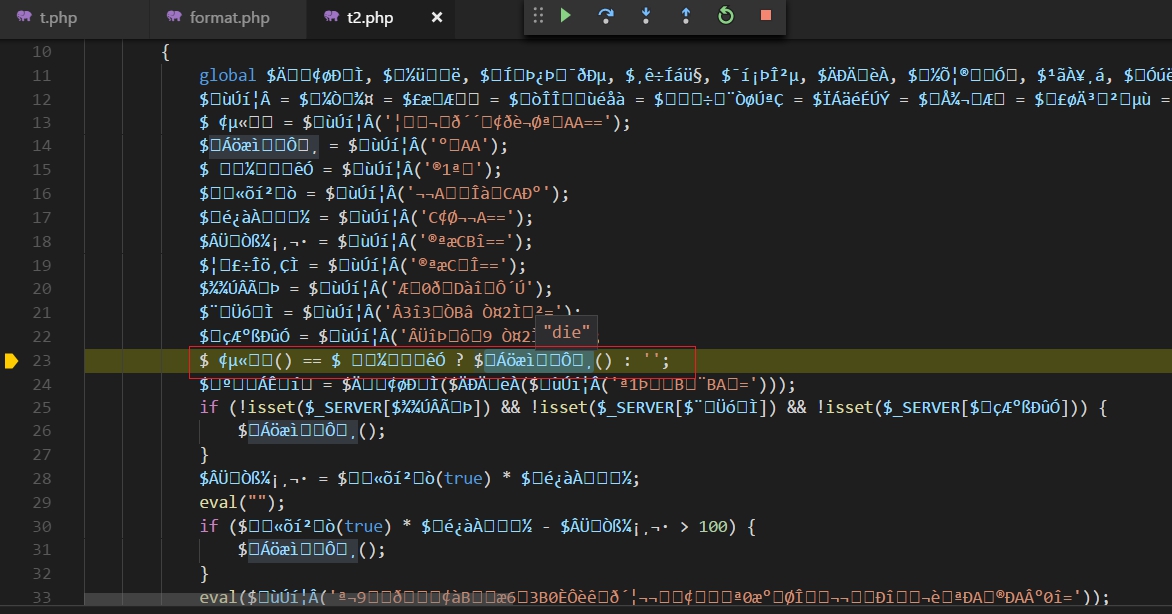Viewport: 1172px width, 614px height.
Task: Click line number 13 in the gutter
Action: pos(42,123)
